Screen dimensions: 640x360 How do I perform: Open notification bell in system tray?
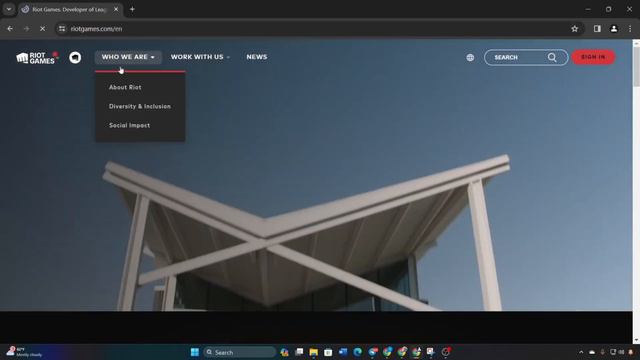[x=631, y=352]
